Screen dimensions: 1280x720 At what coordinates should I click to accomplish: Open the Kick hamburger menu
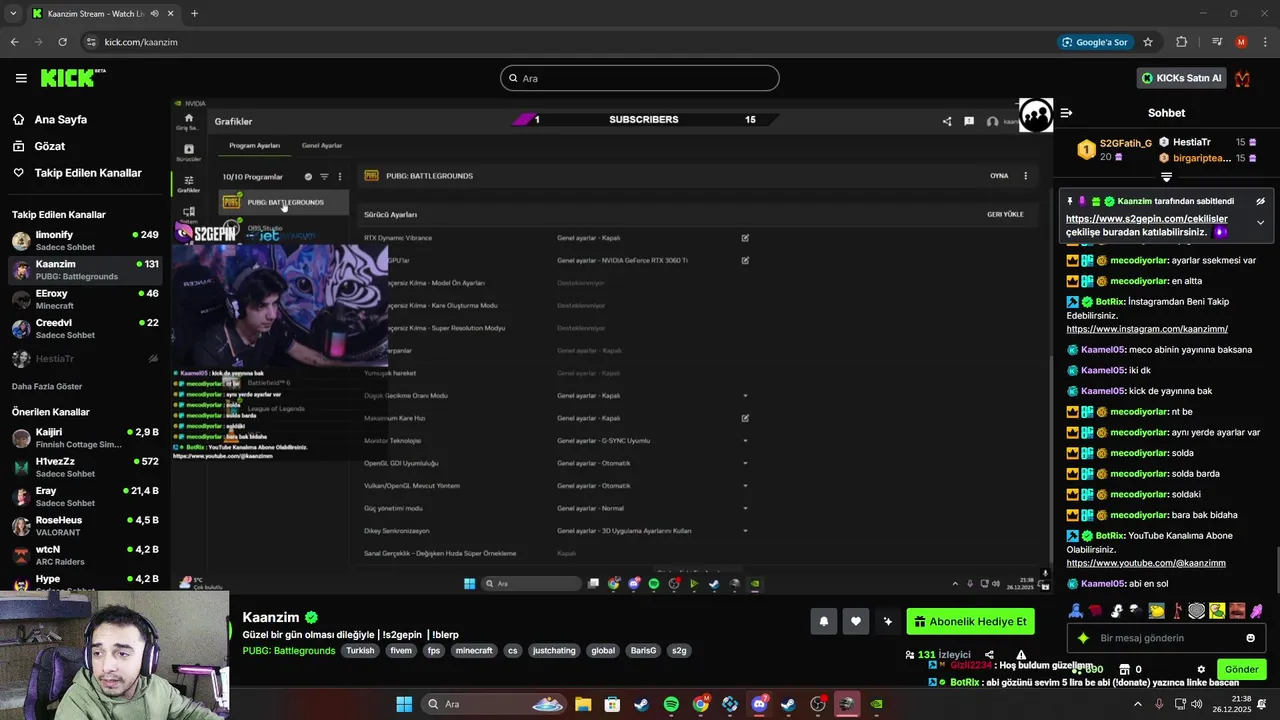click(x=21, y=78)
